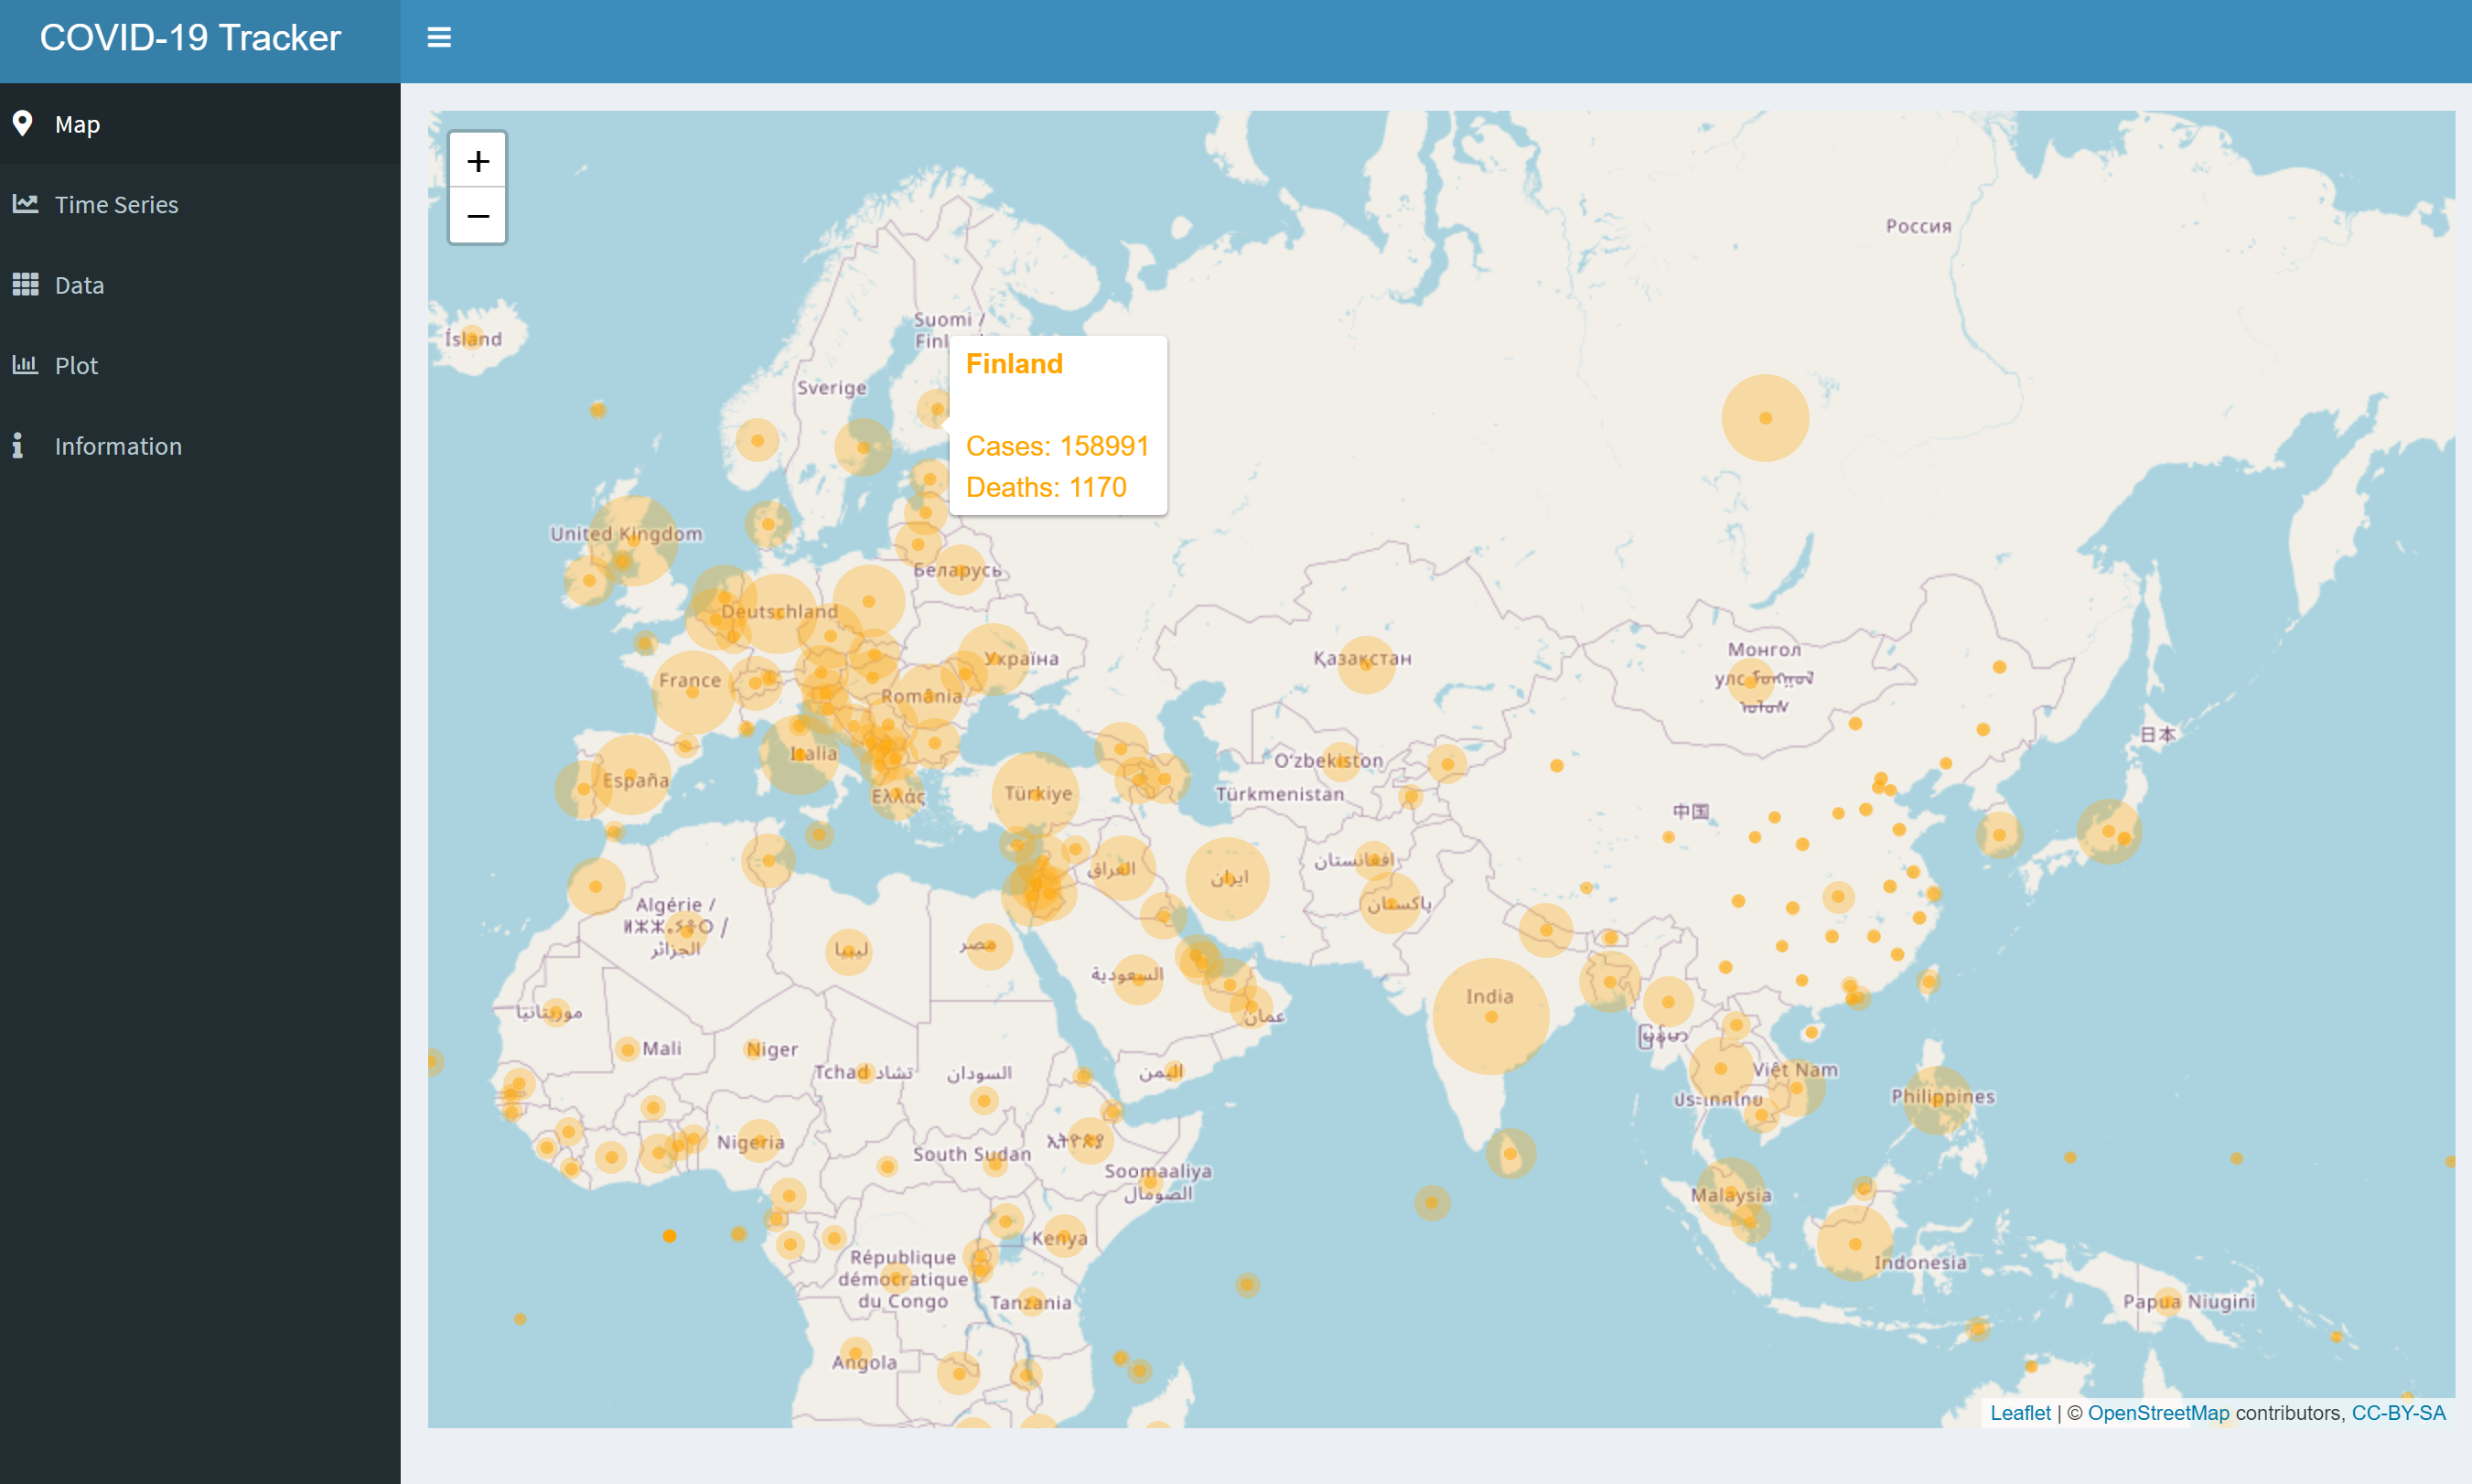Click the Mongolia circle marker
Image resolution: width=2472 pixels, height=1484 pixels.
point(1751,682)
